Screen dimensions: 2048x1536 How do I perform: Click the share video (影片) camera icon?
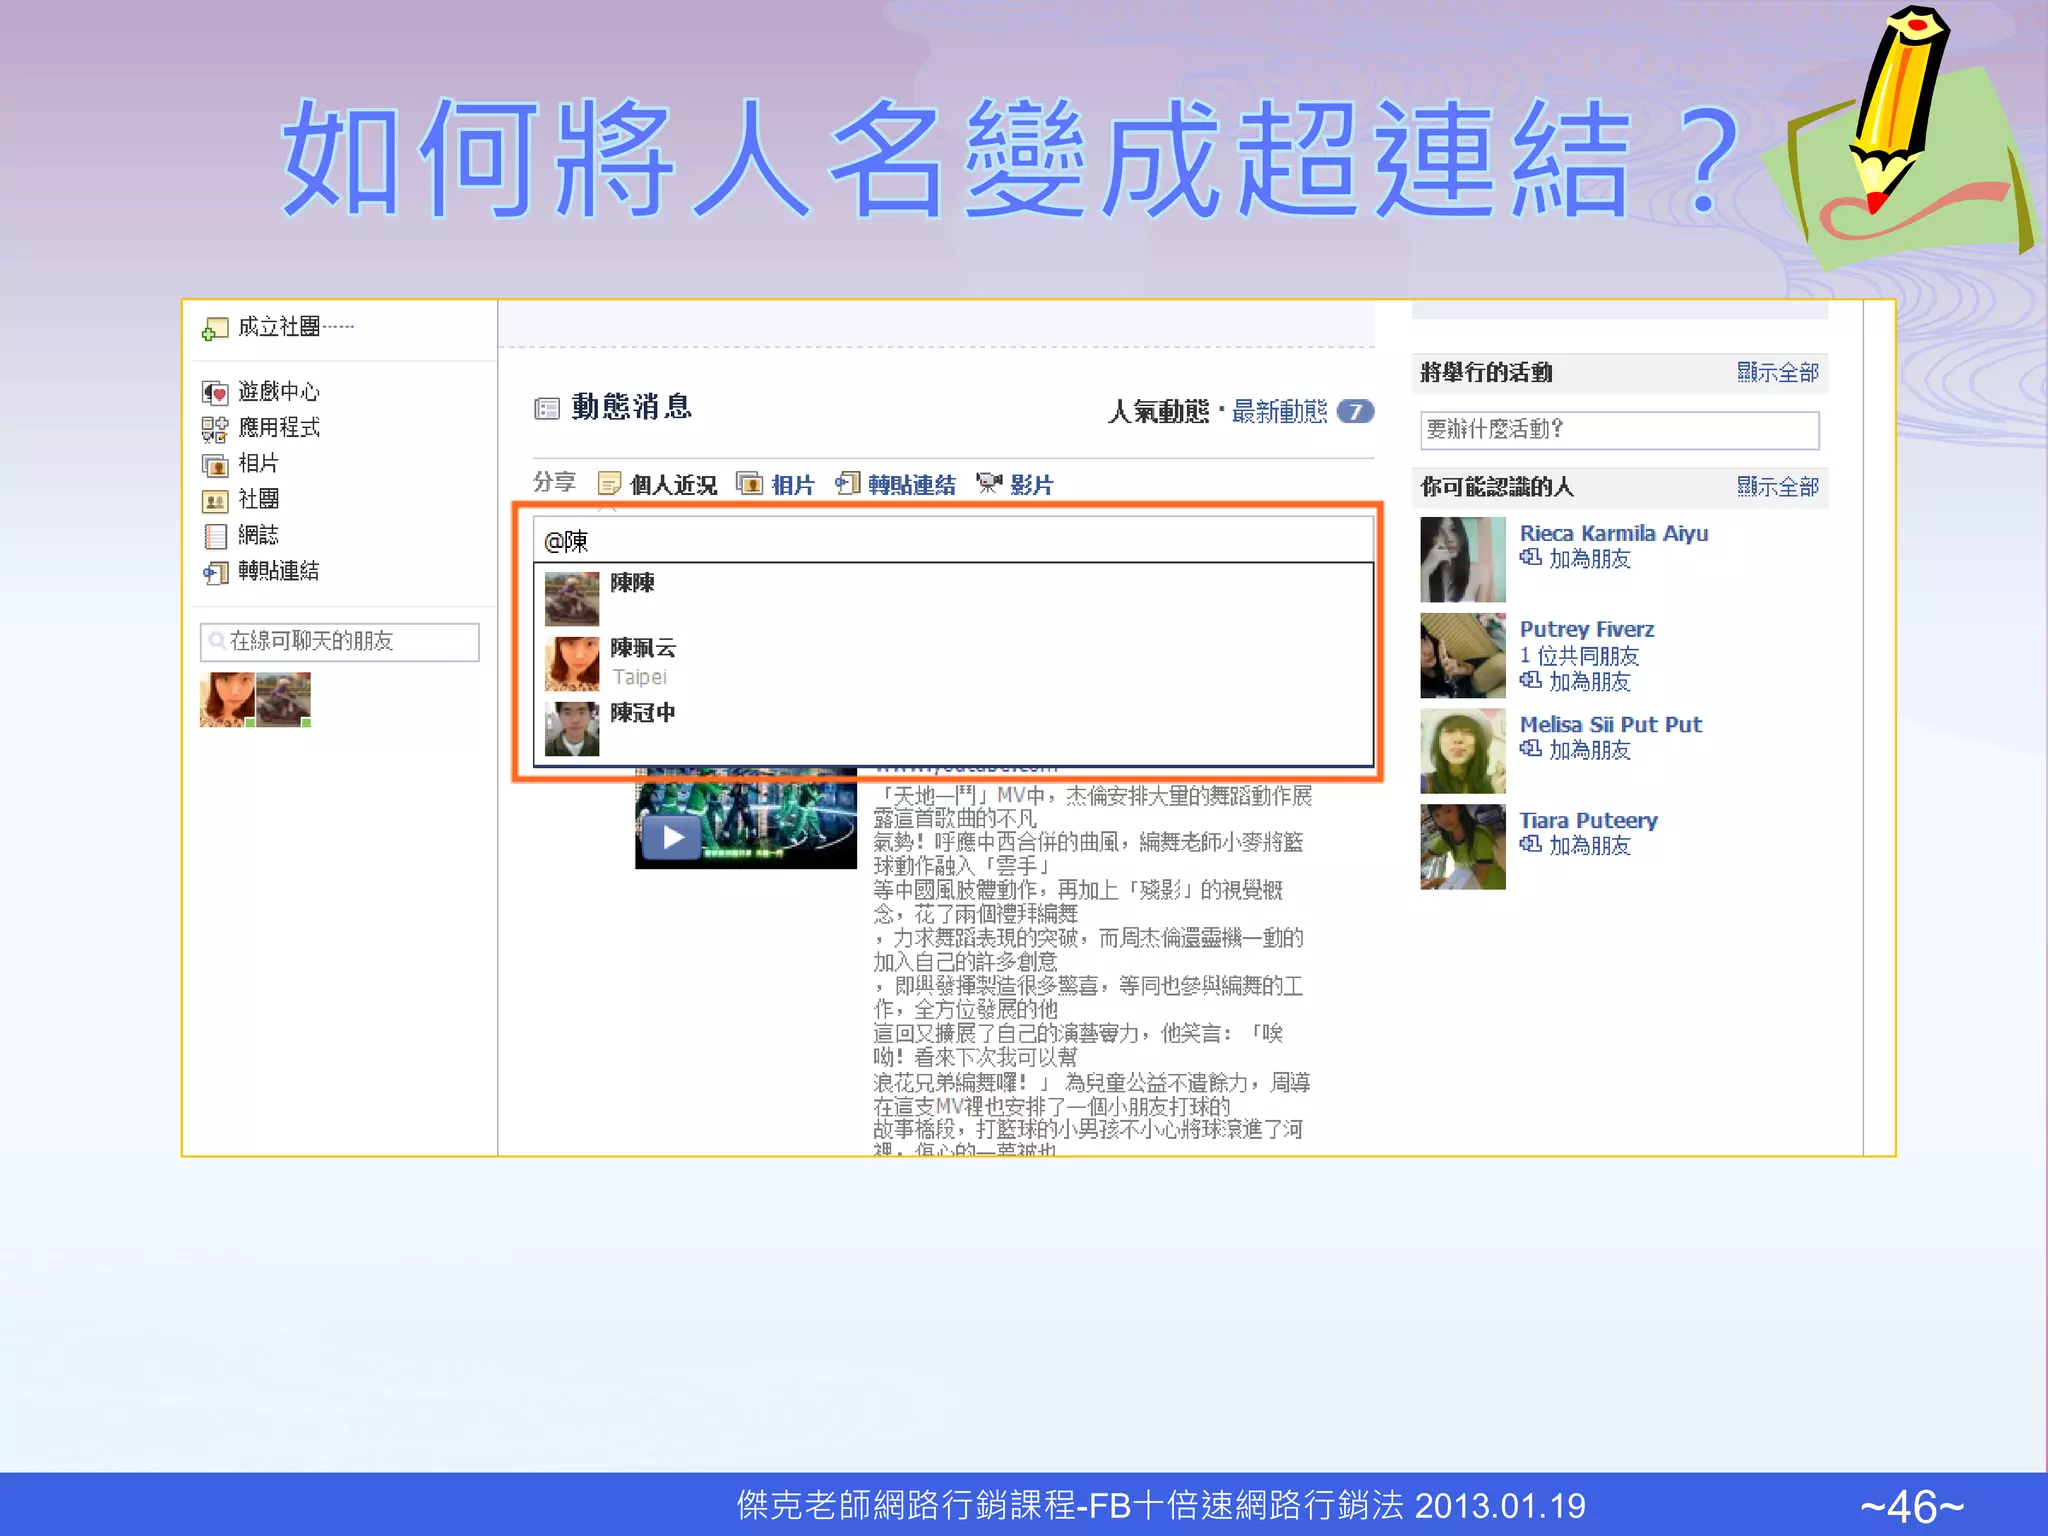click(989, 484)
